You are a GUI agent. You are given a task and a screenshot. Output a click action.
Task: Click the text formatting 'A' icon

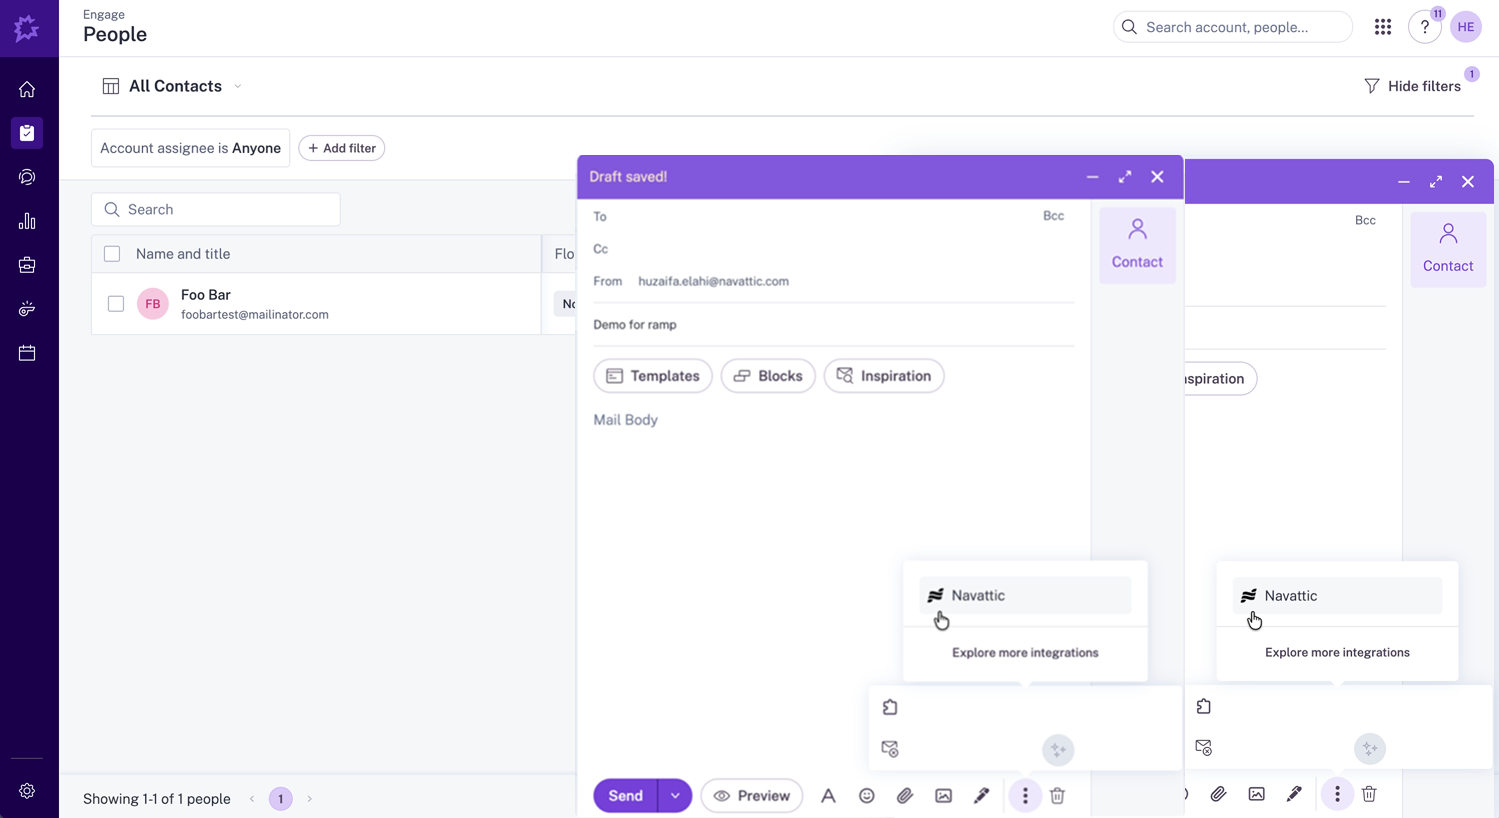[828, 796]
